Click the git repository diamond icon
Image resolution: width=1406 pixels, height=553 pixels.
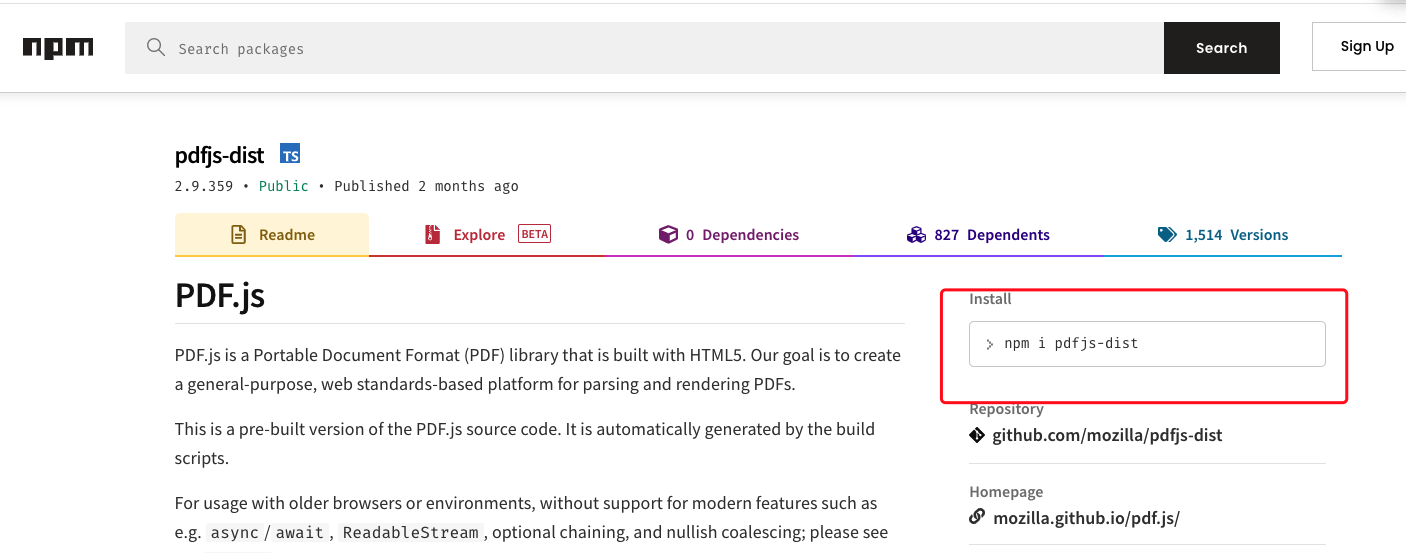point(977,435)
